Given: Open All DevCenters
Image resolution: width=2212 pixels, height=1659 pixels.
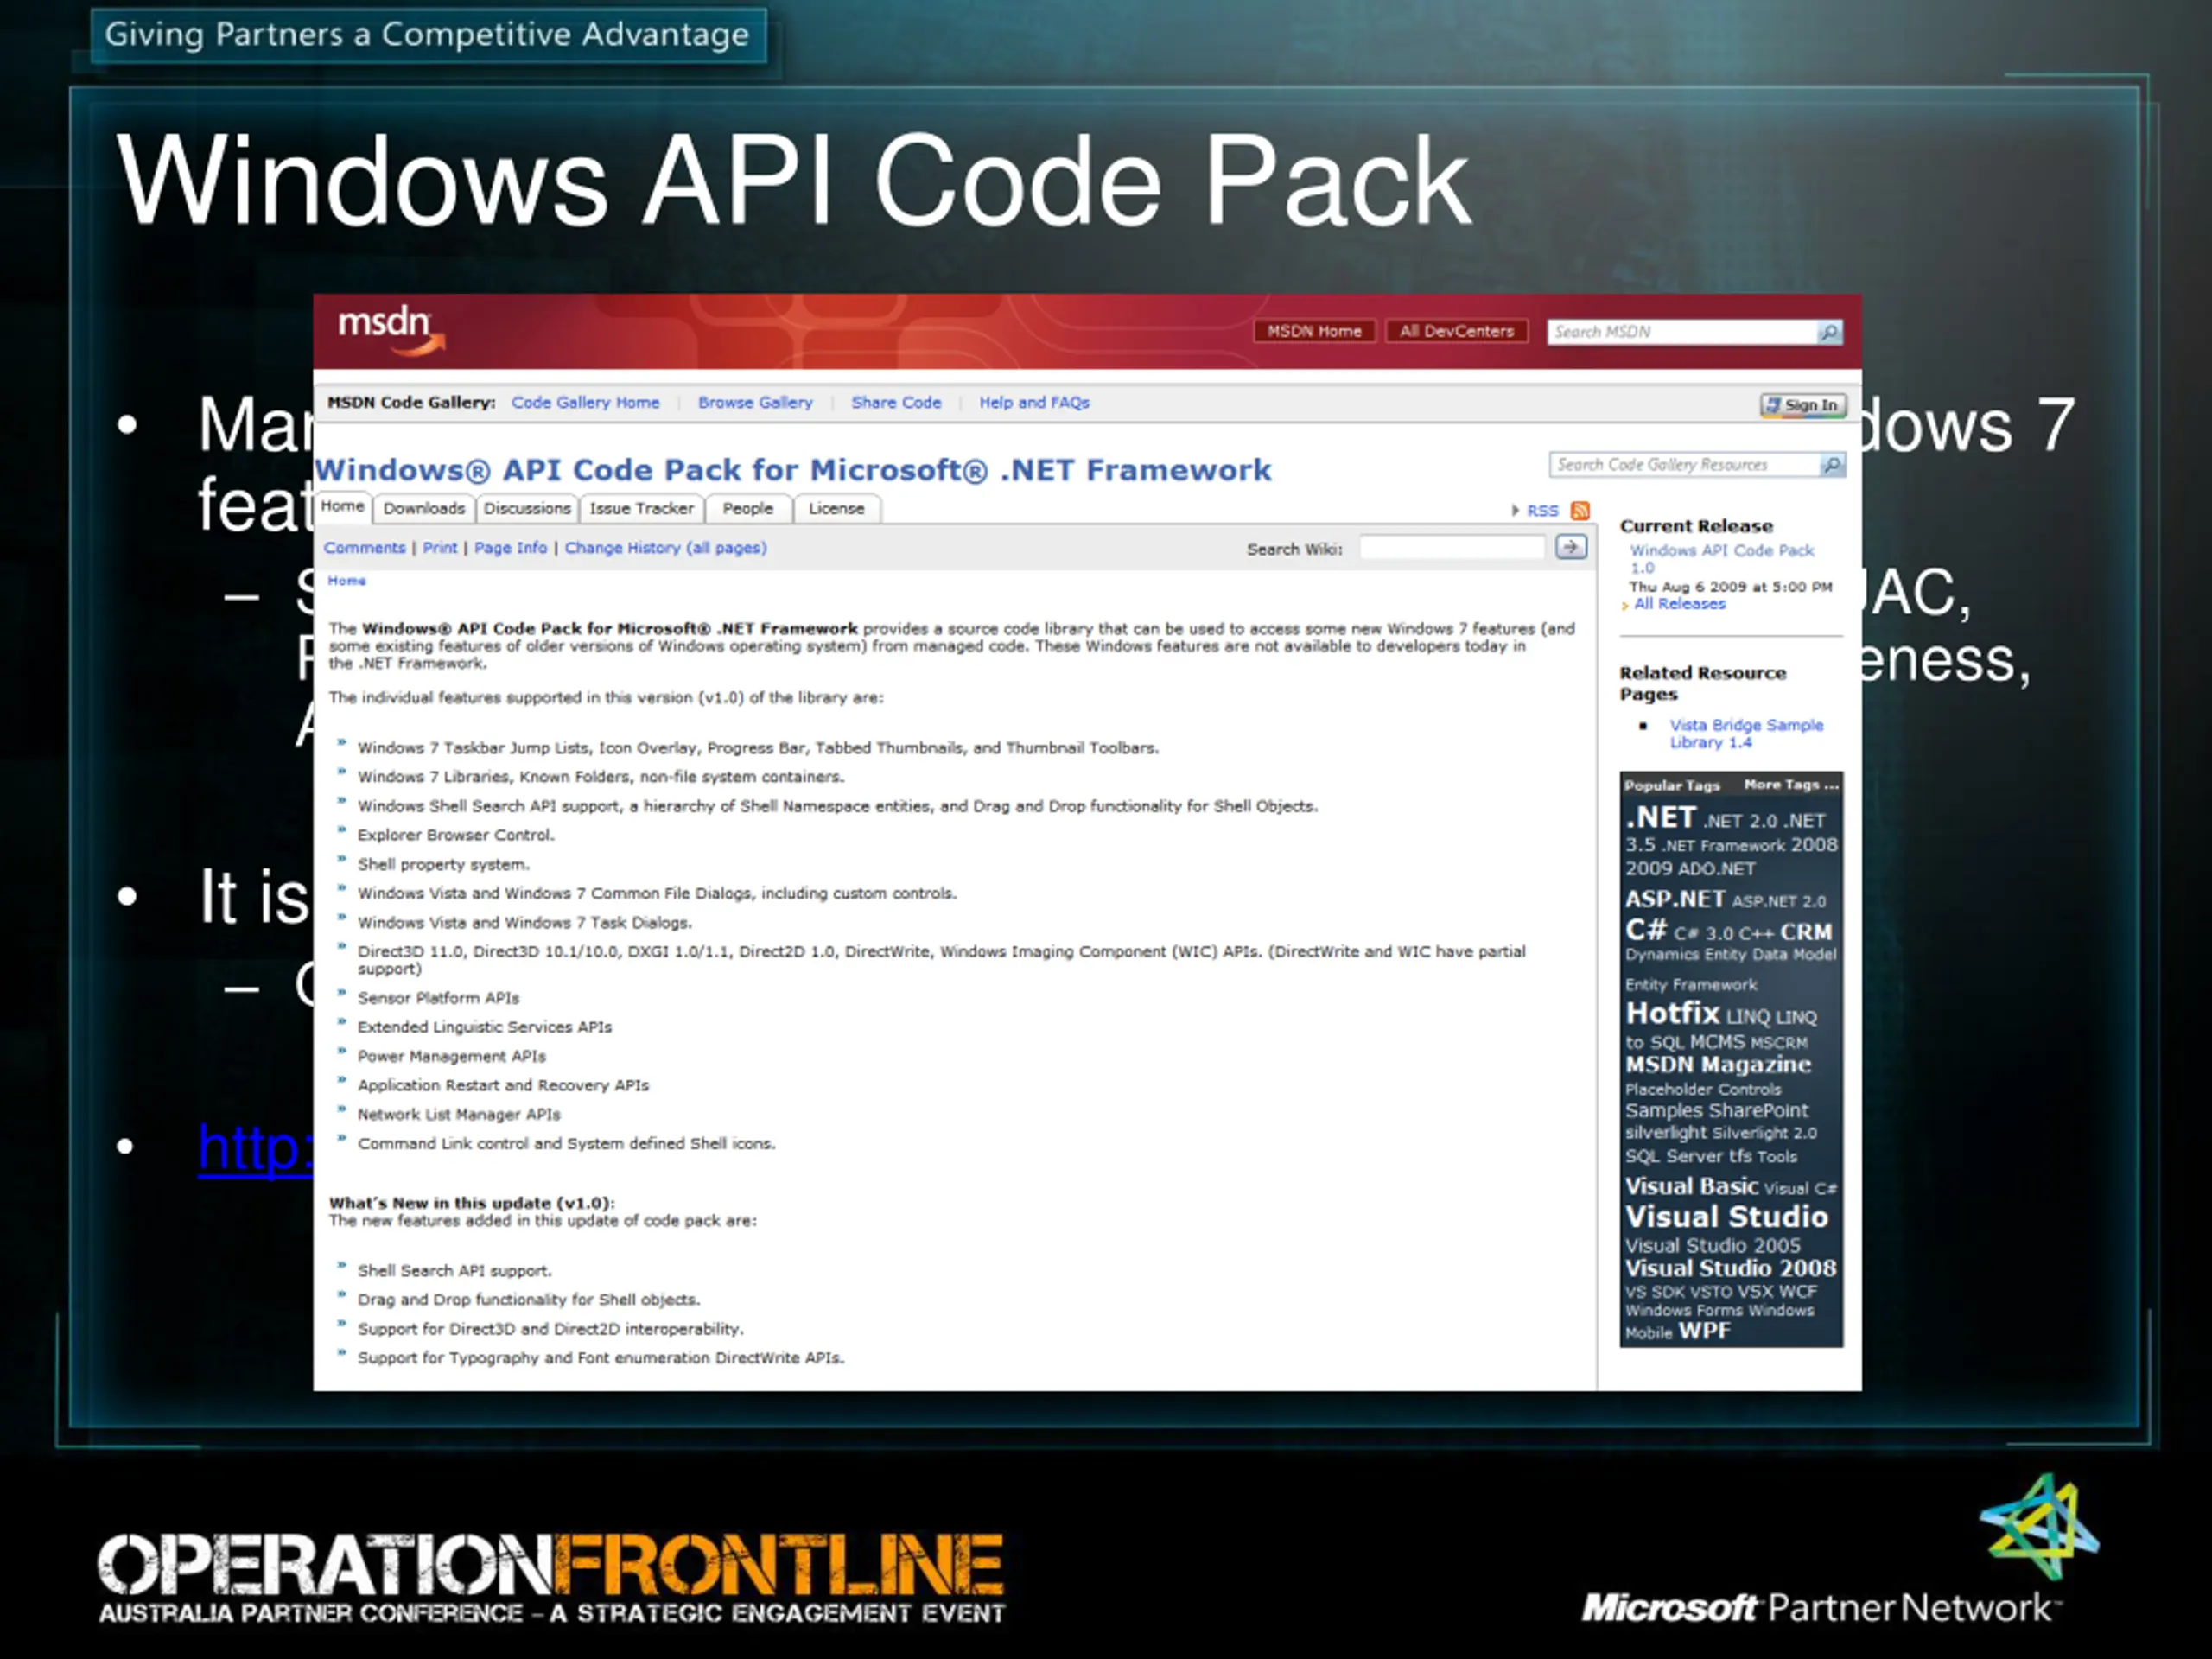Looking at the screenshot, I should tap(1456, 331).
